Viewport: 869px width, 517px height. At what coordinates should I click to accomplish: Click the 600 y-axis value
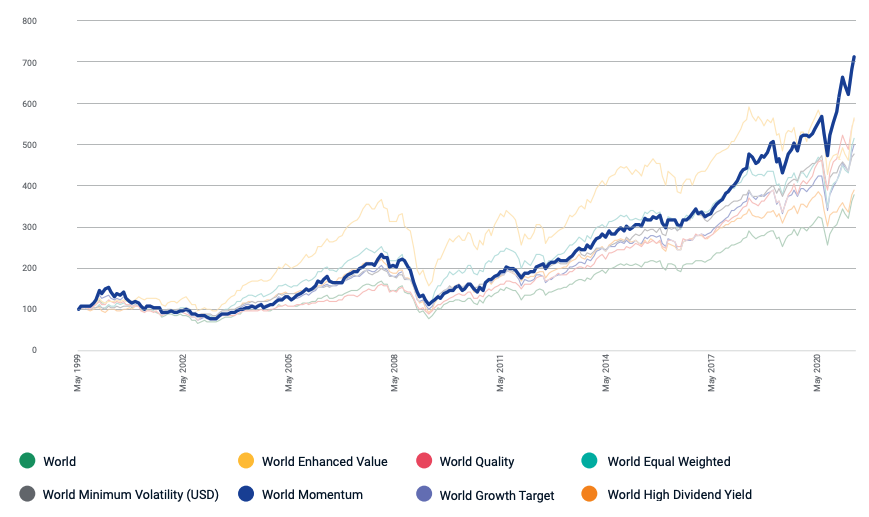tap(29, 104)
